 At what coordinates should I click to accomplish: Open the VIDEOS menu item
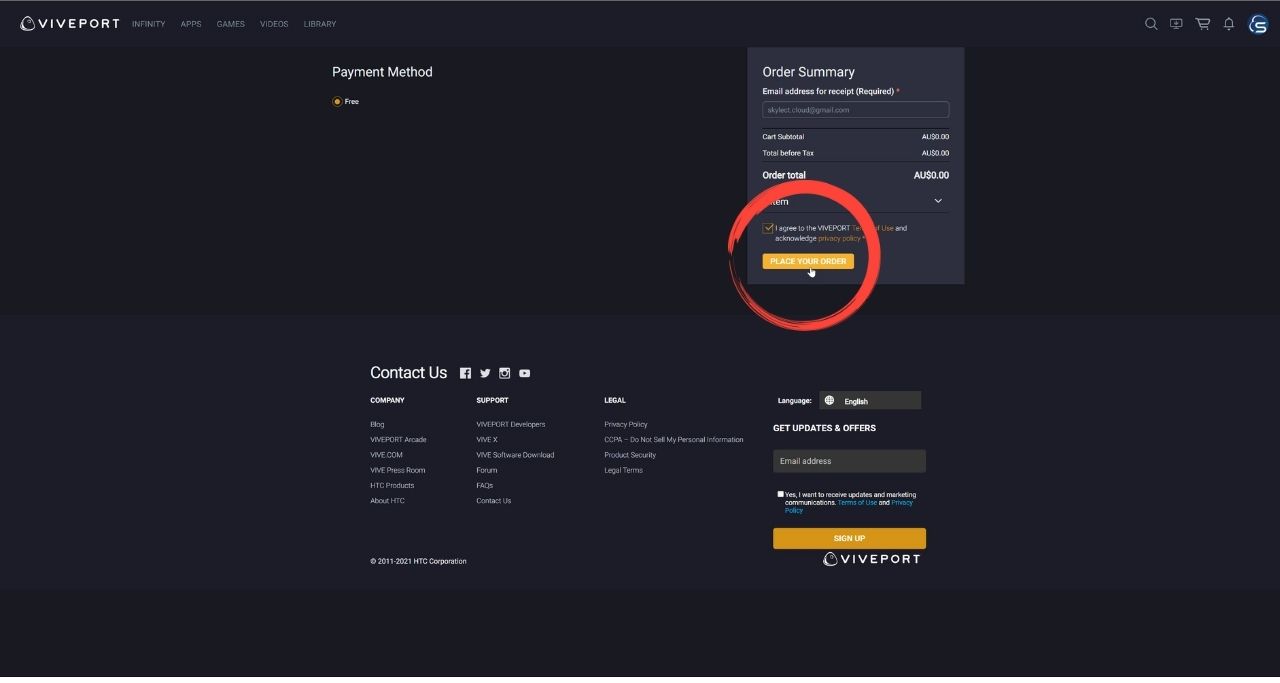coord(274,24)
